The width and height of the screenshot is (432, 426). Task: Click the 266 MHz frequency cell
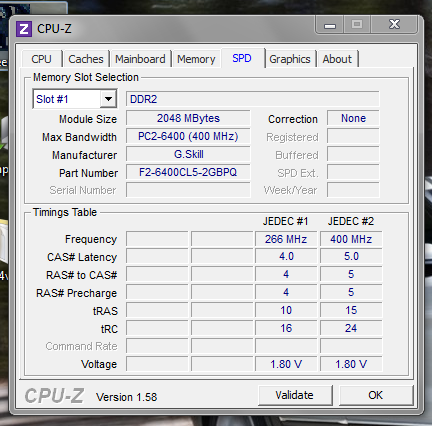286,239
